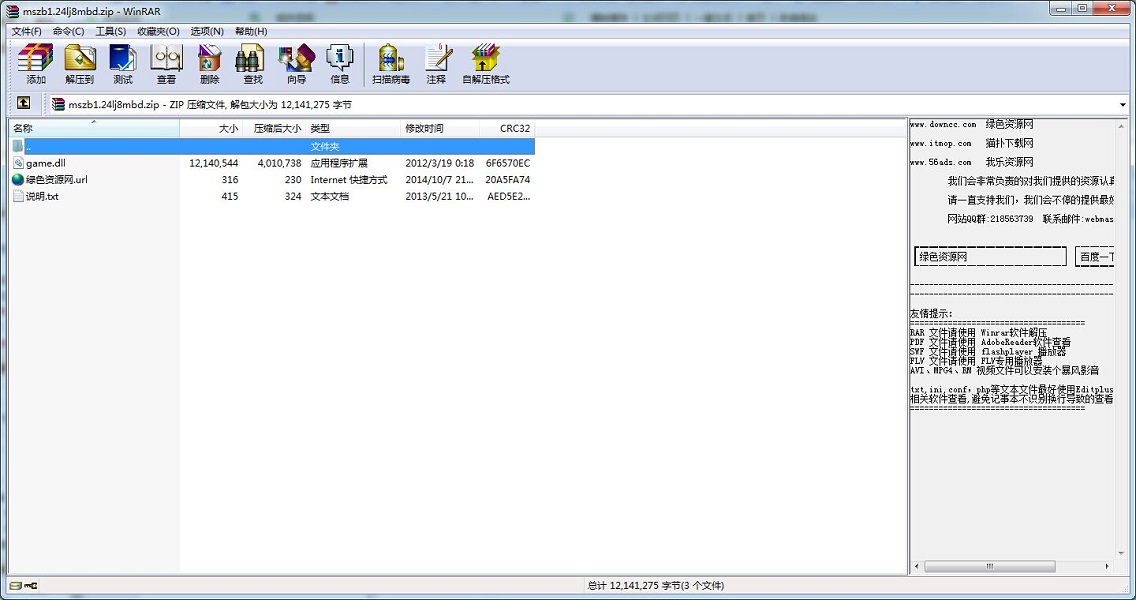The height and width of the screenshot is (600, 1136).
Task: Click the game.dll file icon
Action: click(x=18, y=163)
